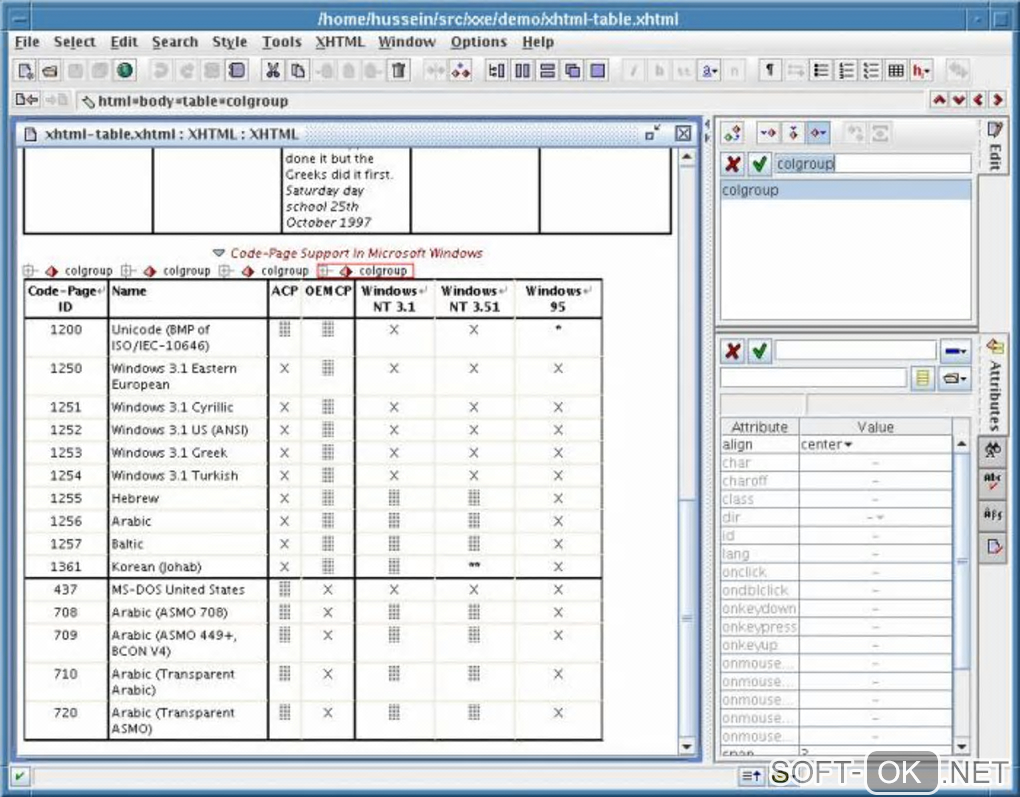Open the heading 'h' dropdown in toolbar
Screen dimensions: 1020x797
921,70
